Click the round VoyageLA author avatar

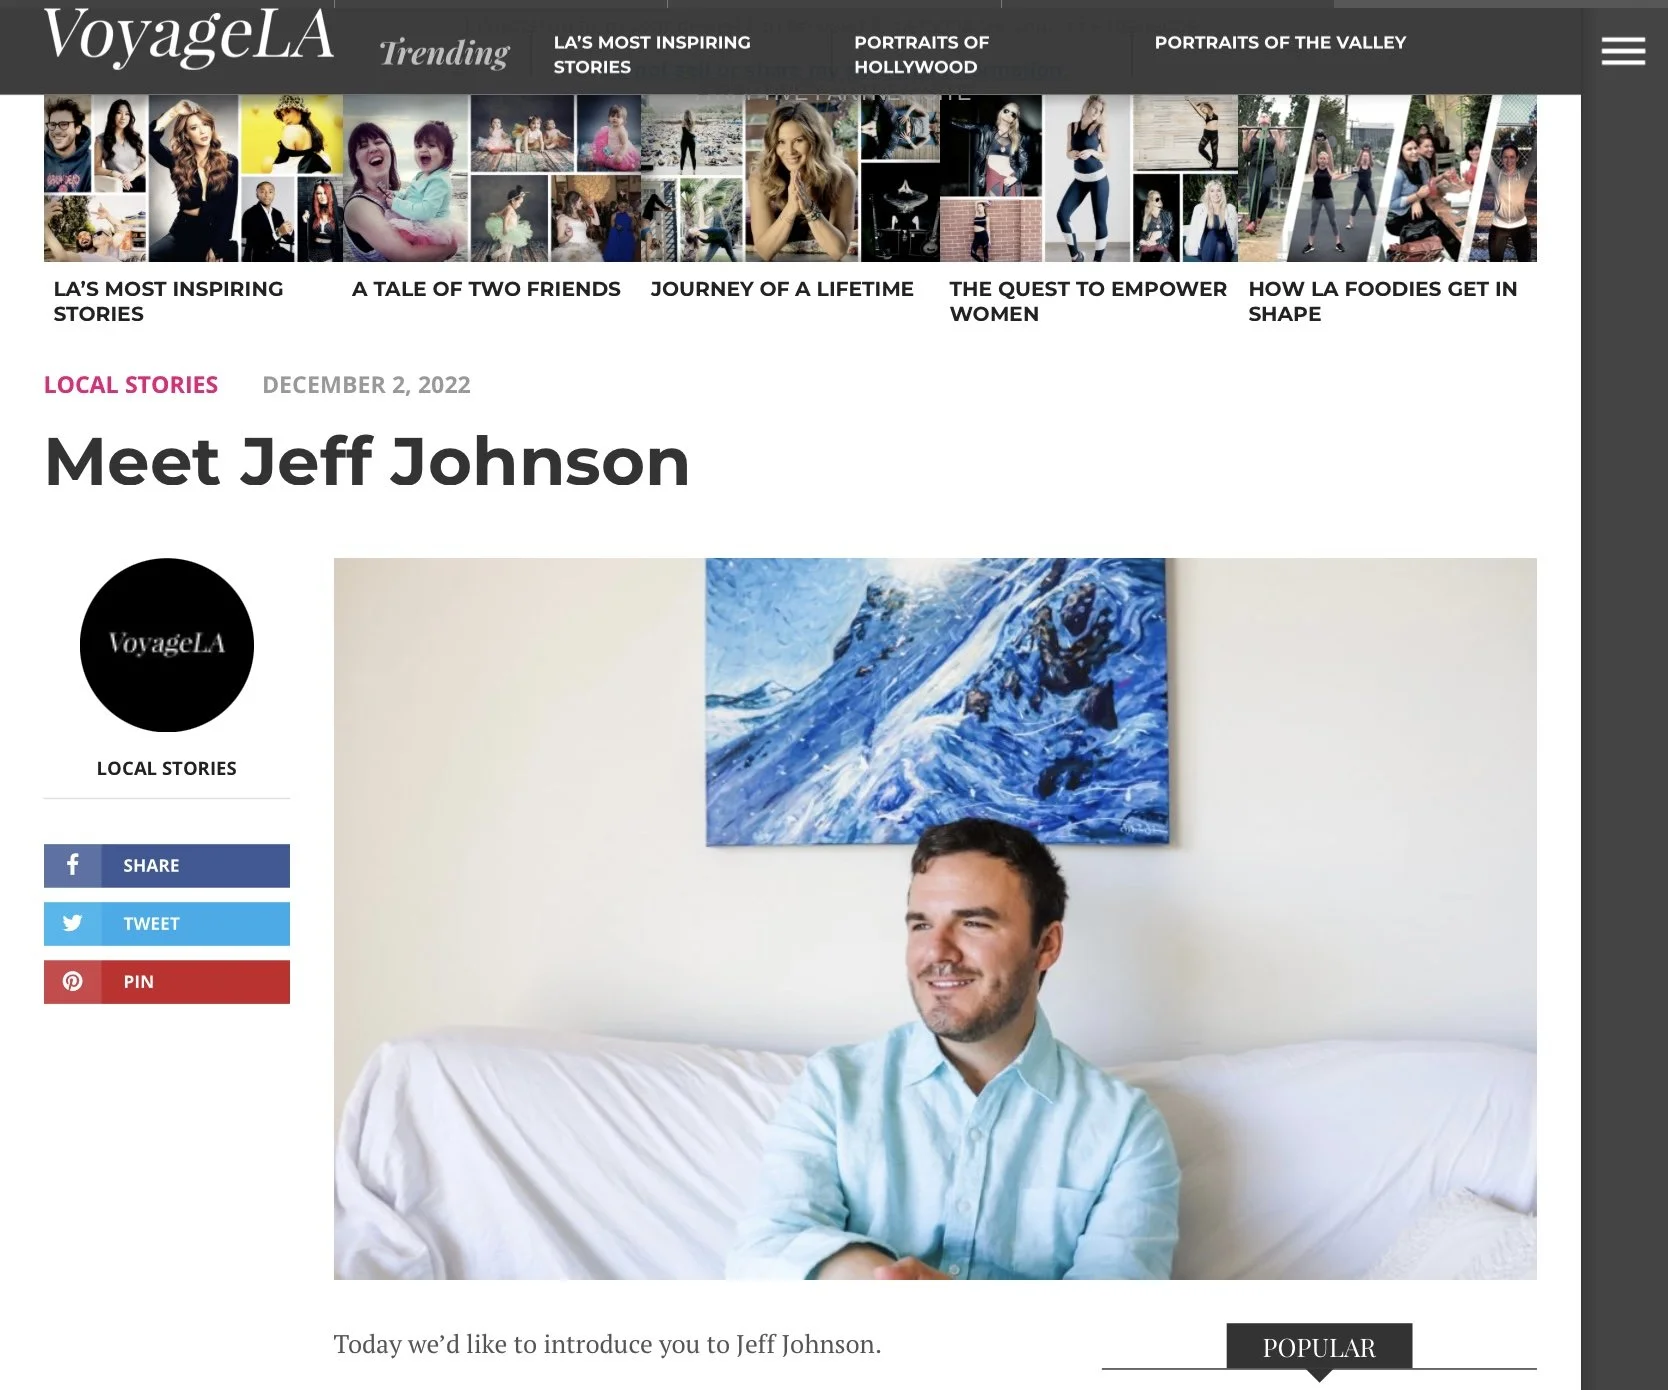coord(167,645)
